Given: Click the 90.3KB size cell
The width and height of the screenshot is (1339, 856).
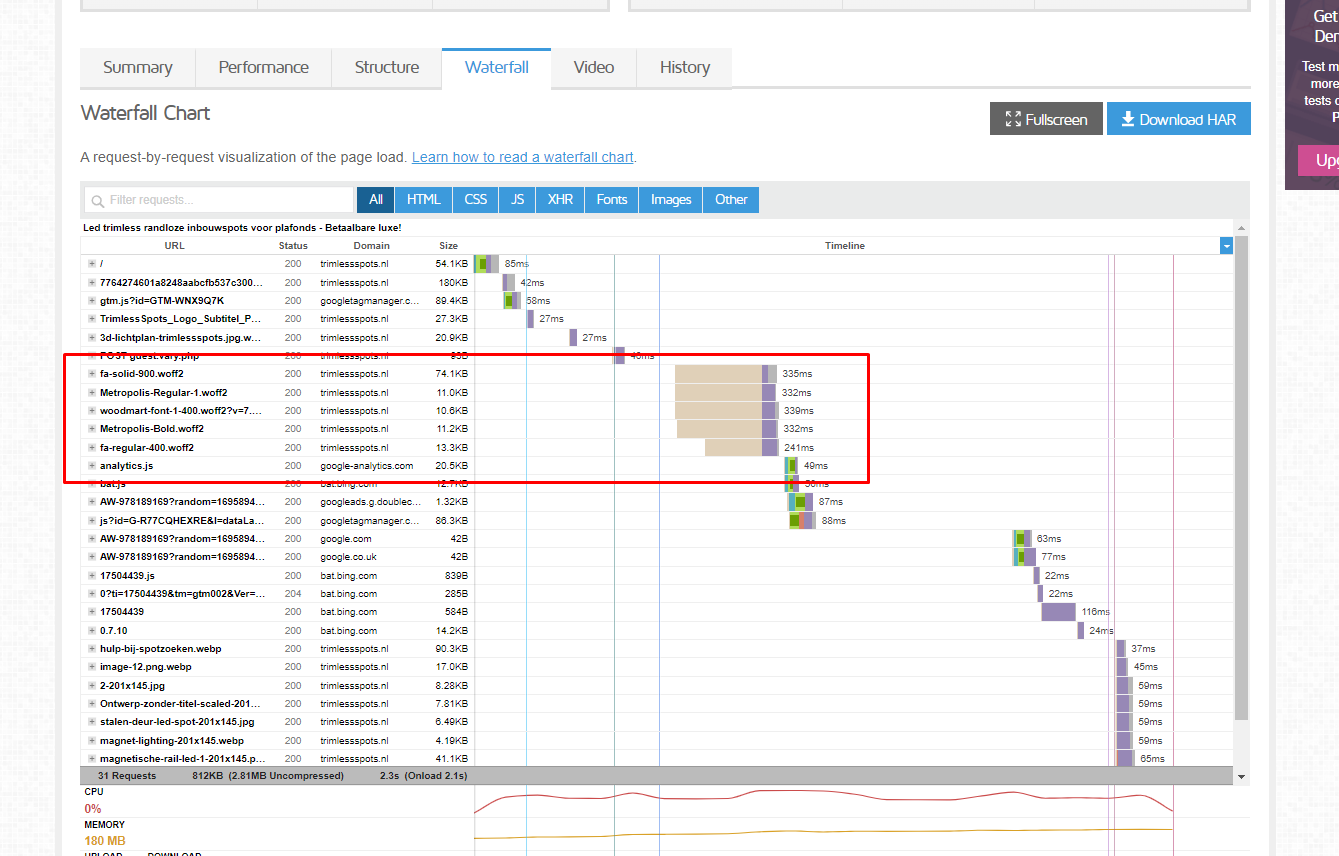Looking at the screenshot, I should [x=452, y=649].
